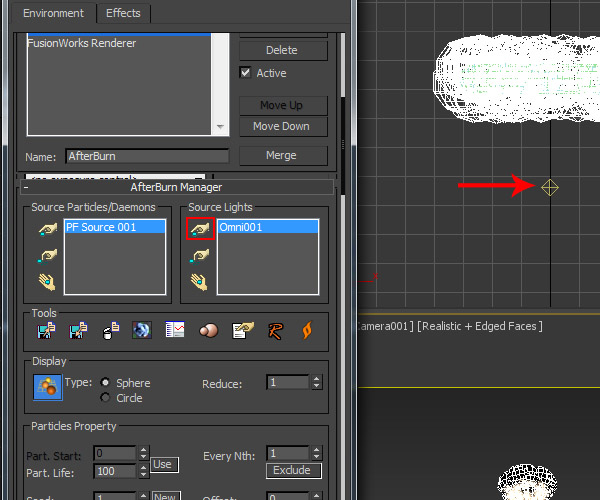Decrease the Reduce spinner value
Screen dimensions: 600x500
coord(316,386)
